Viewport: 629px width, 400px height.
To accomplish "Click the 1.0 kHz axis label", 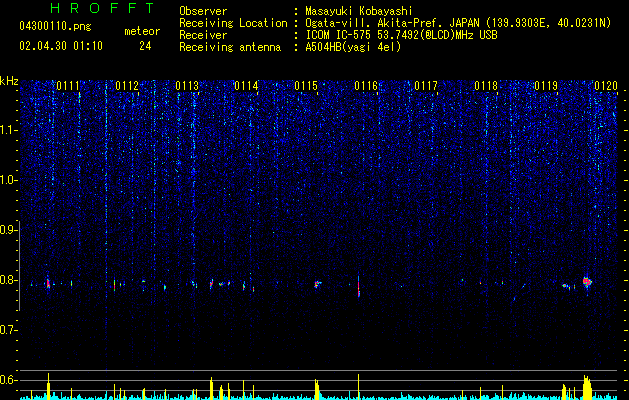I will coord(9,180).
